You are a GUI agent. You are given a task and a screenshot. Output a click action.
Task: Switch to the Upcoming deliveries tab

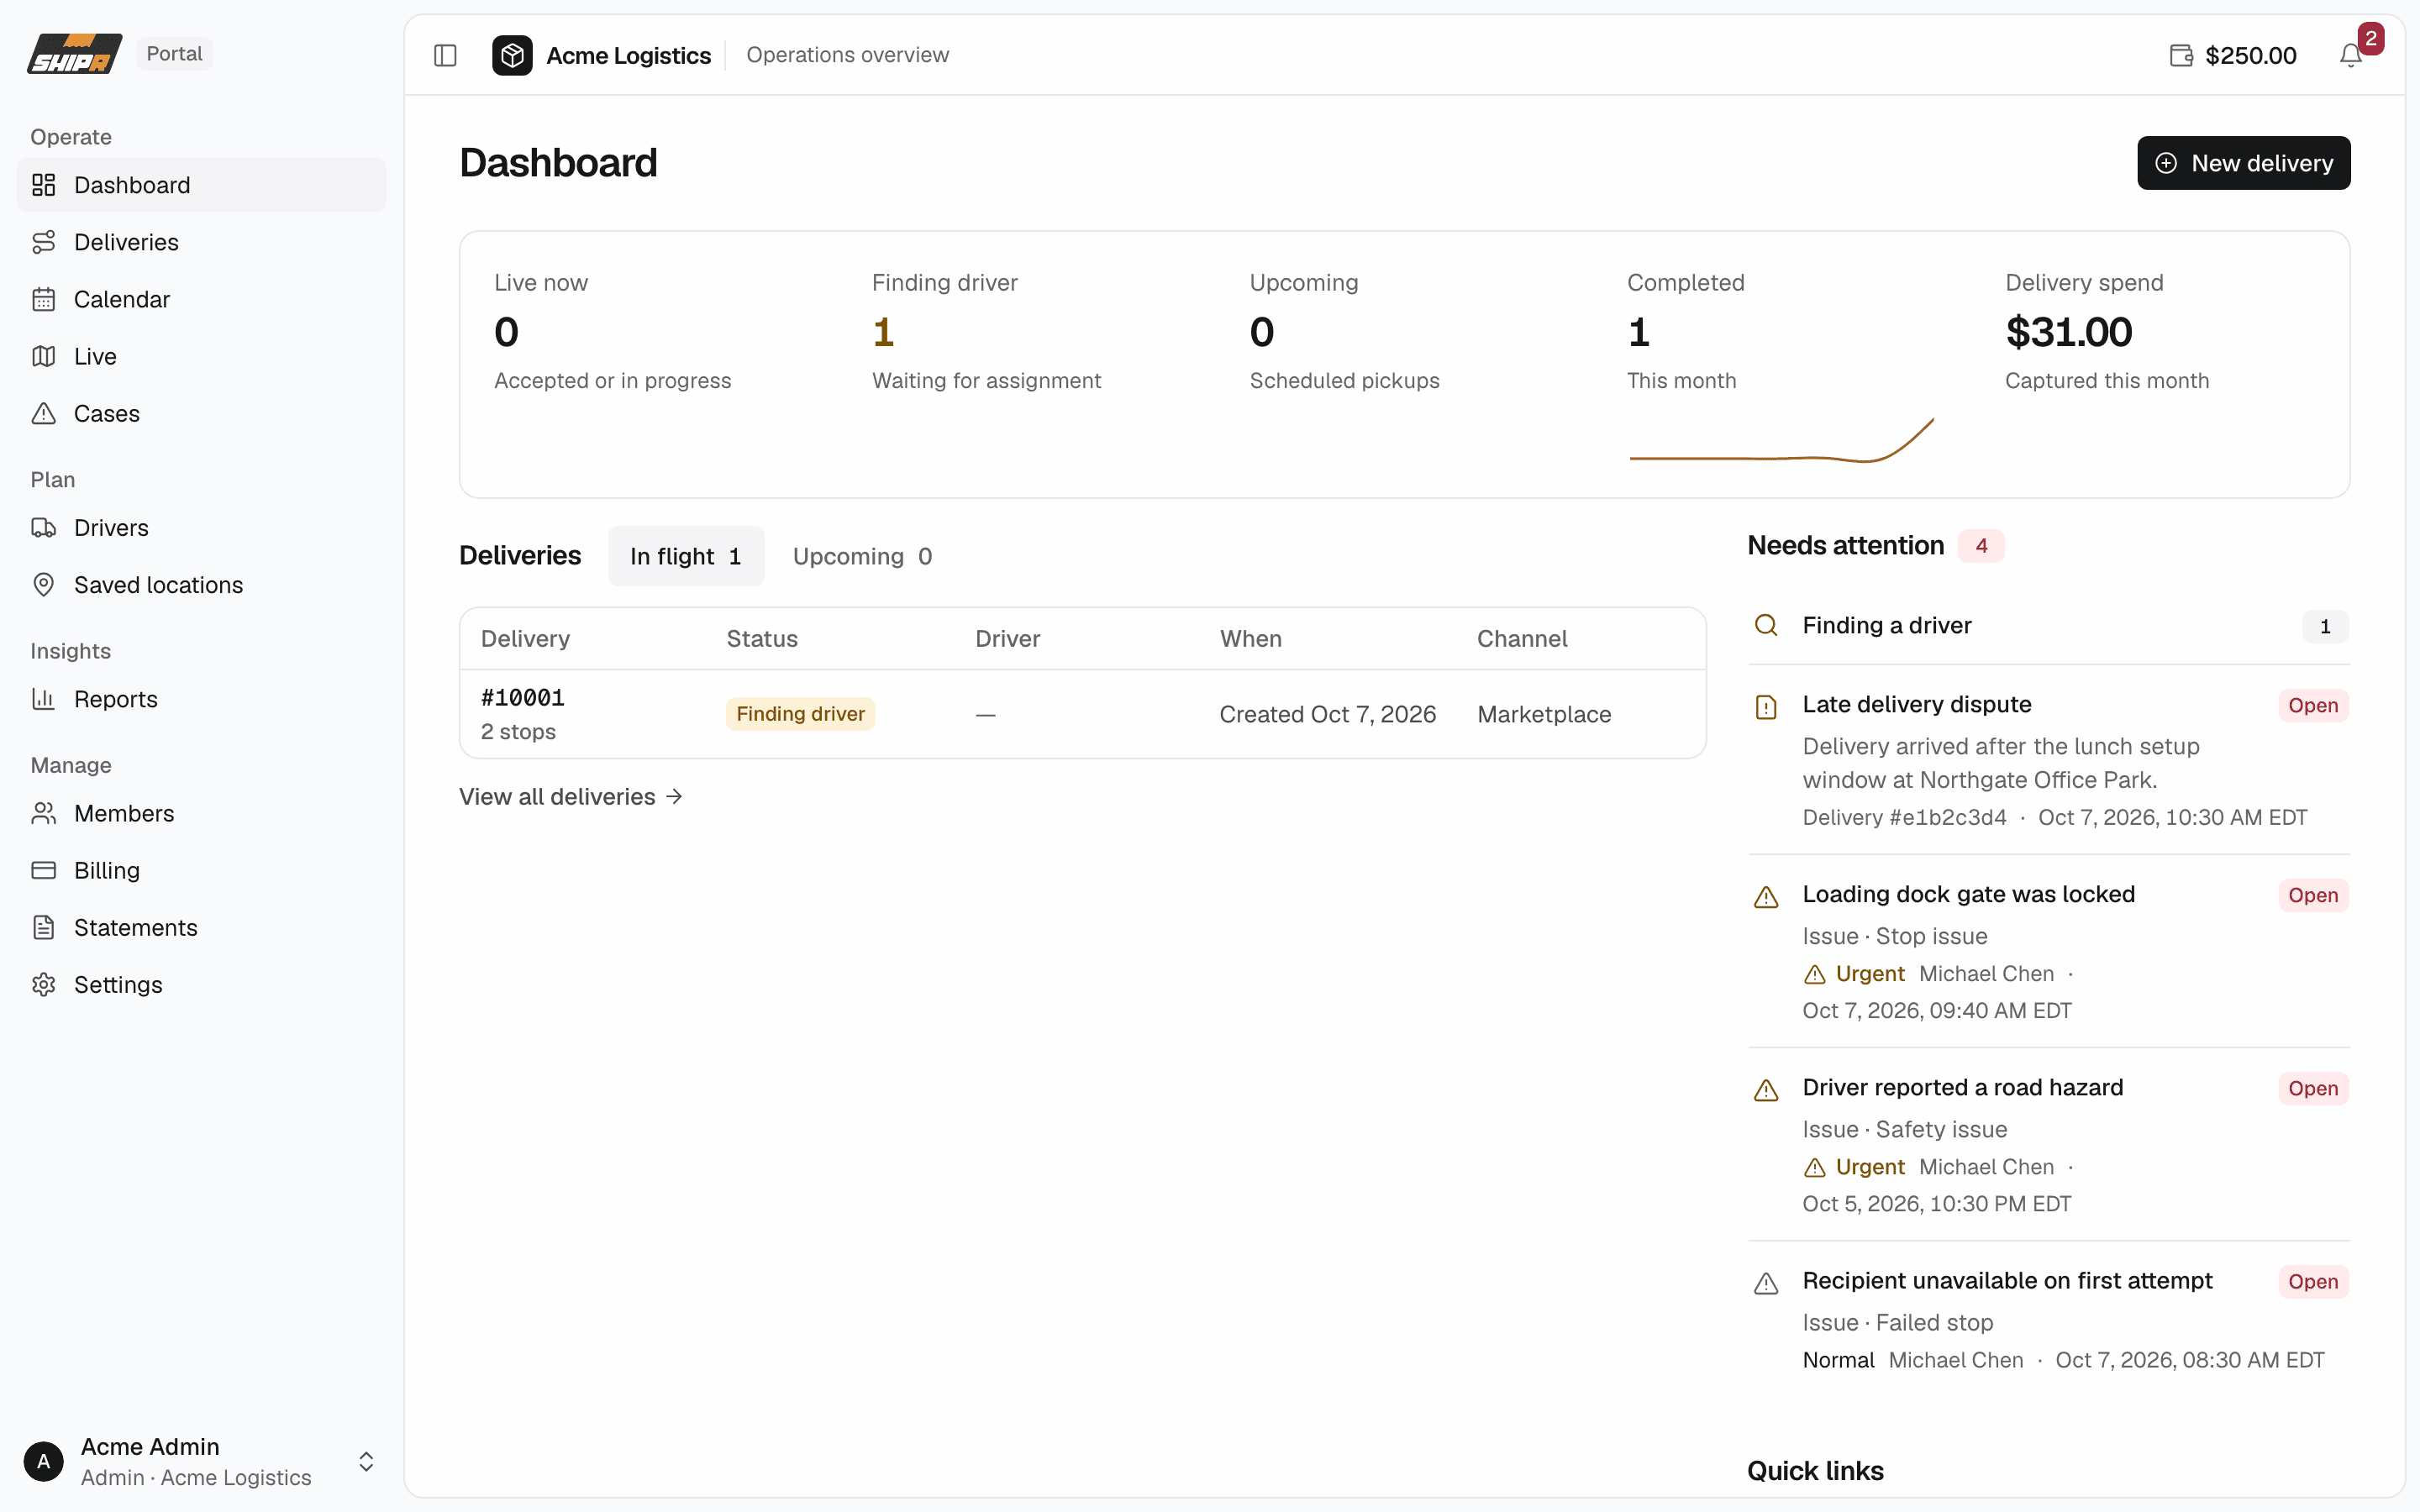tap(862, 556)
